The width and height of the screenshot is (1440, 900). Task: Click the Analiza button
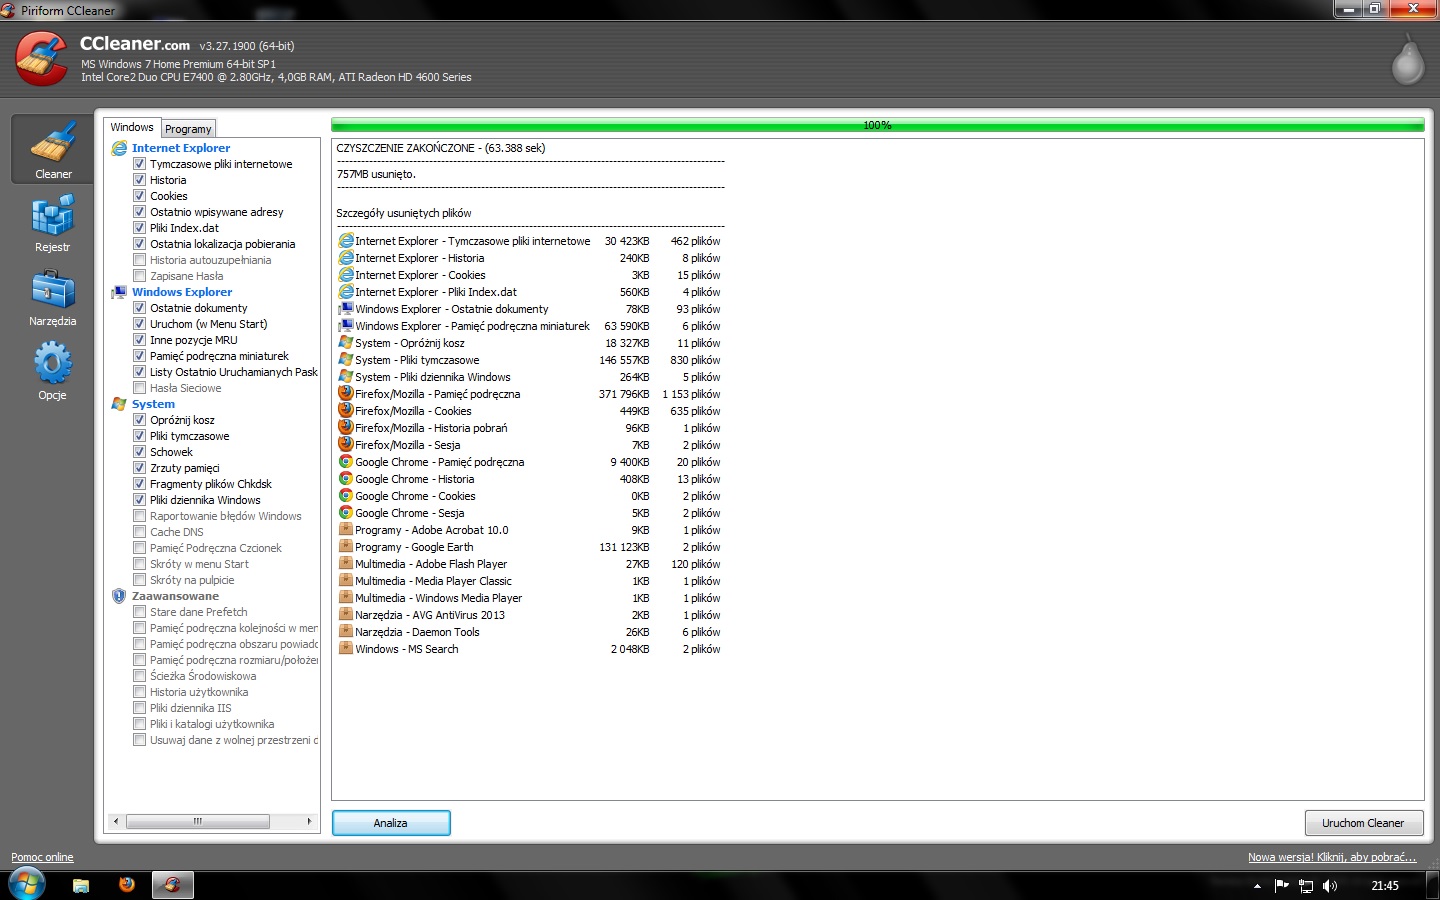click(x=391, y=823)
